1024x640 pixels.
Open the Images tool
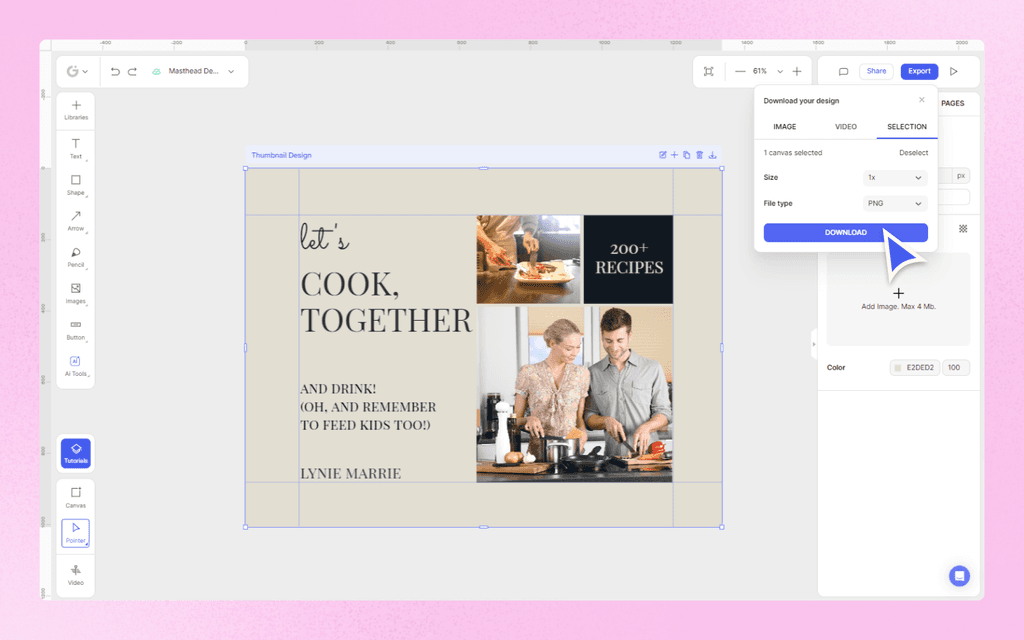pos(76,294)
